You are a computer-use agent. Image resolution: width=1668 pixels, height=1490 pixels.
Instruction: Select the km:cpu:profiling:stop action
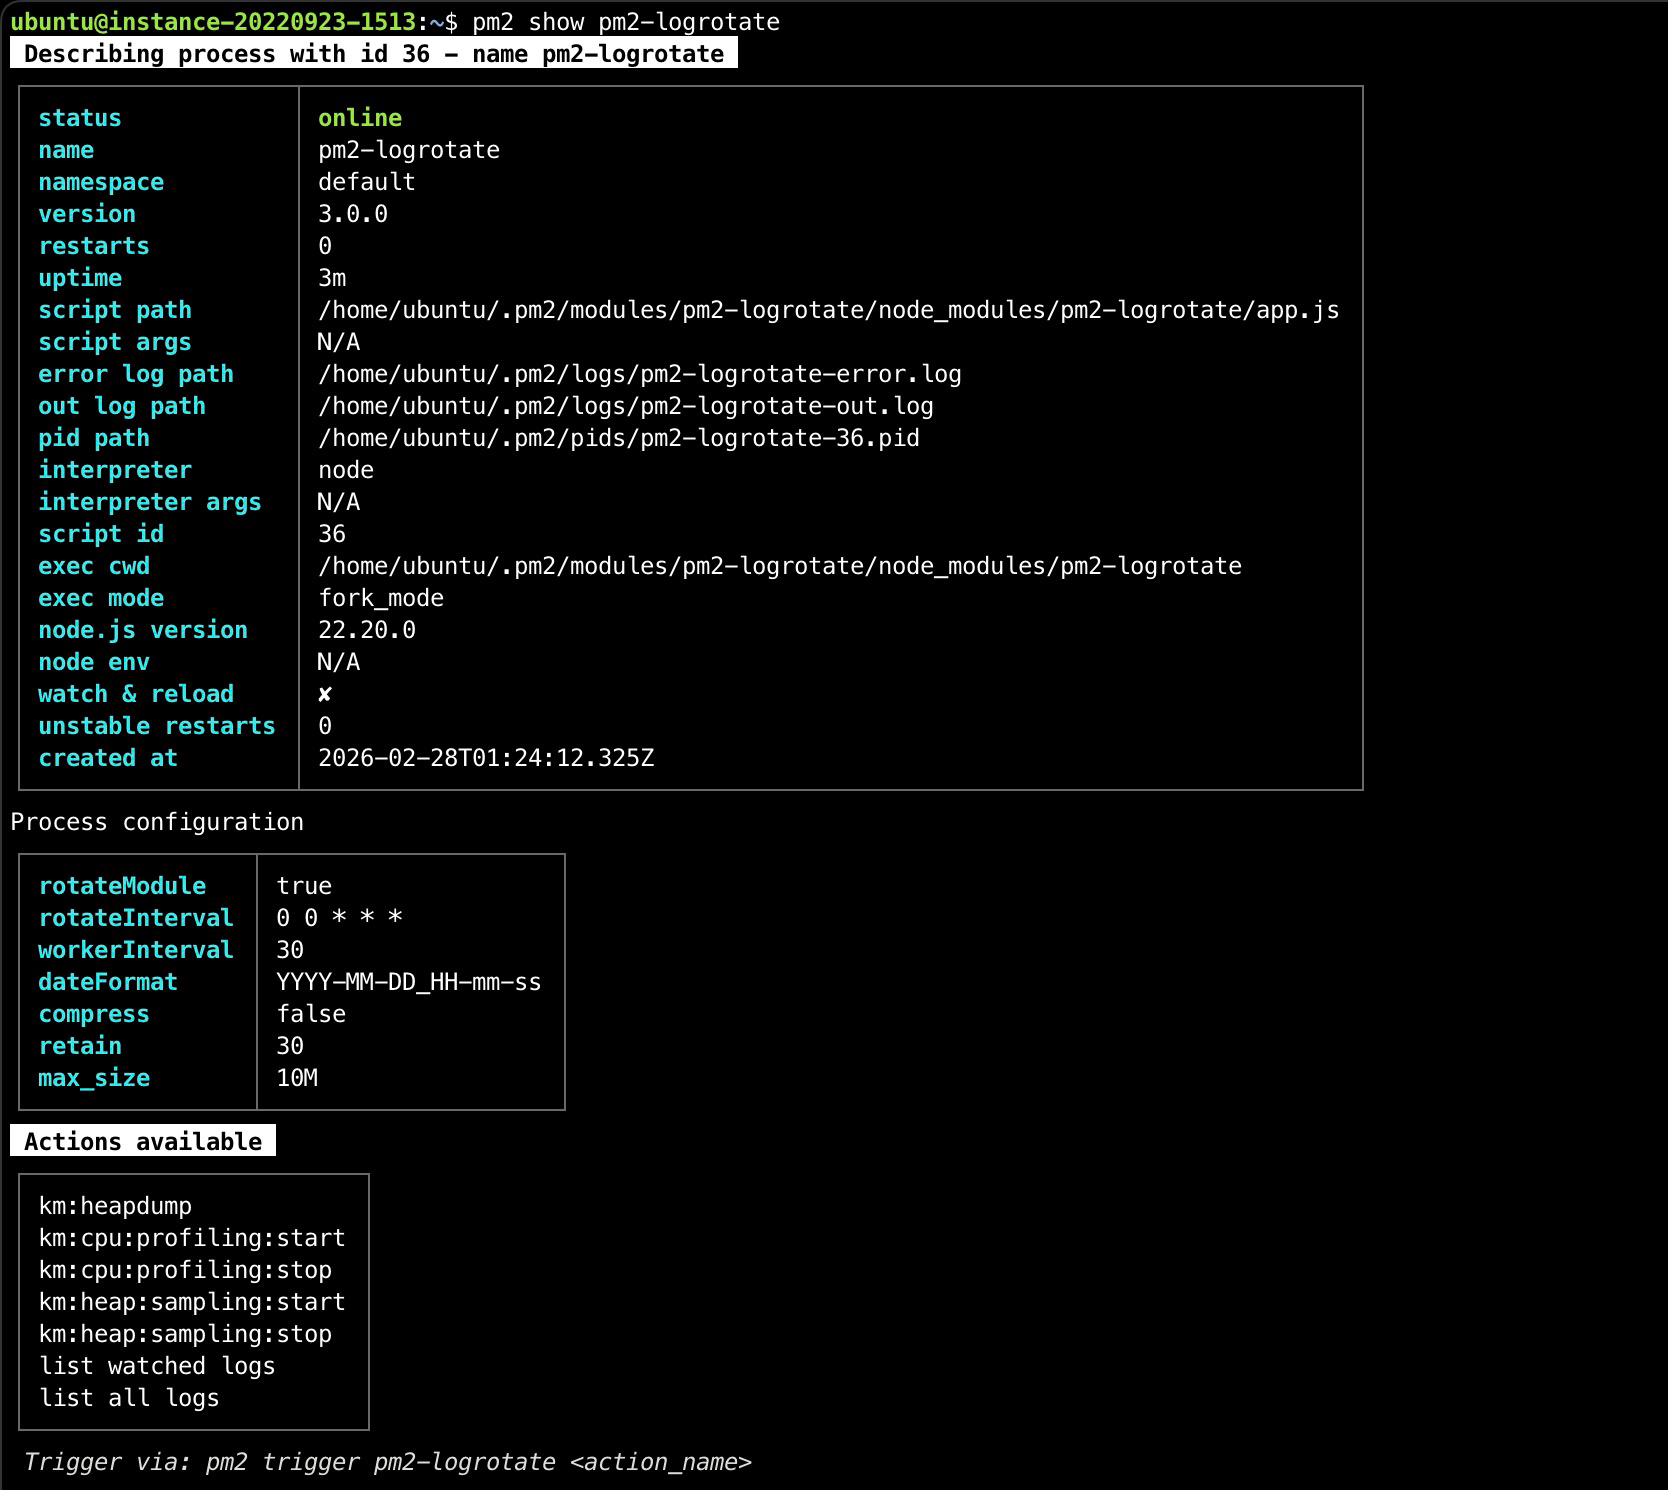coord(185,1270)
